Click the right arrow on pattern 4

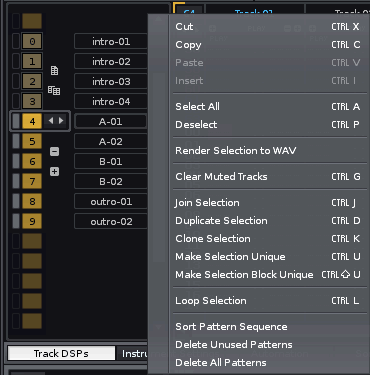pos(61,121)
